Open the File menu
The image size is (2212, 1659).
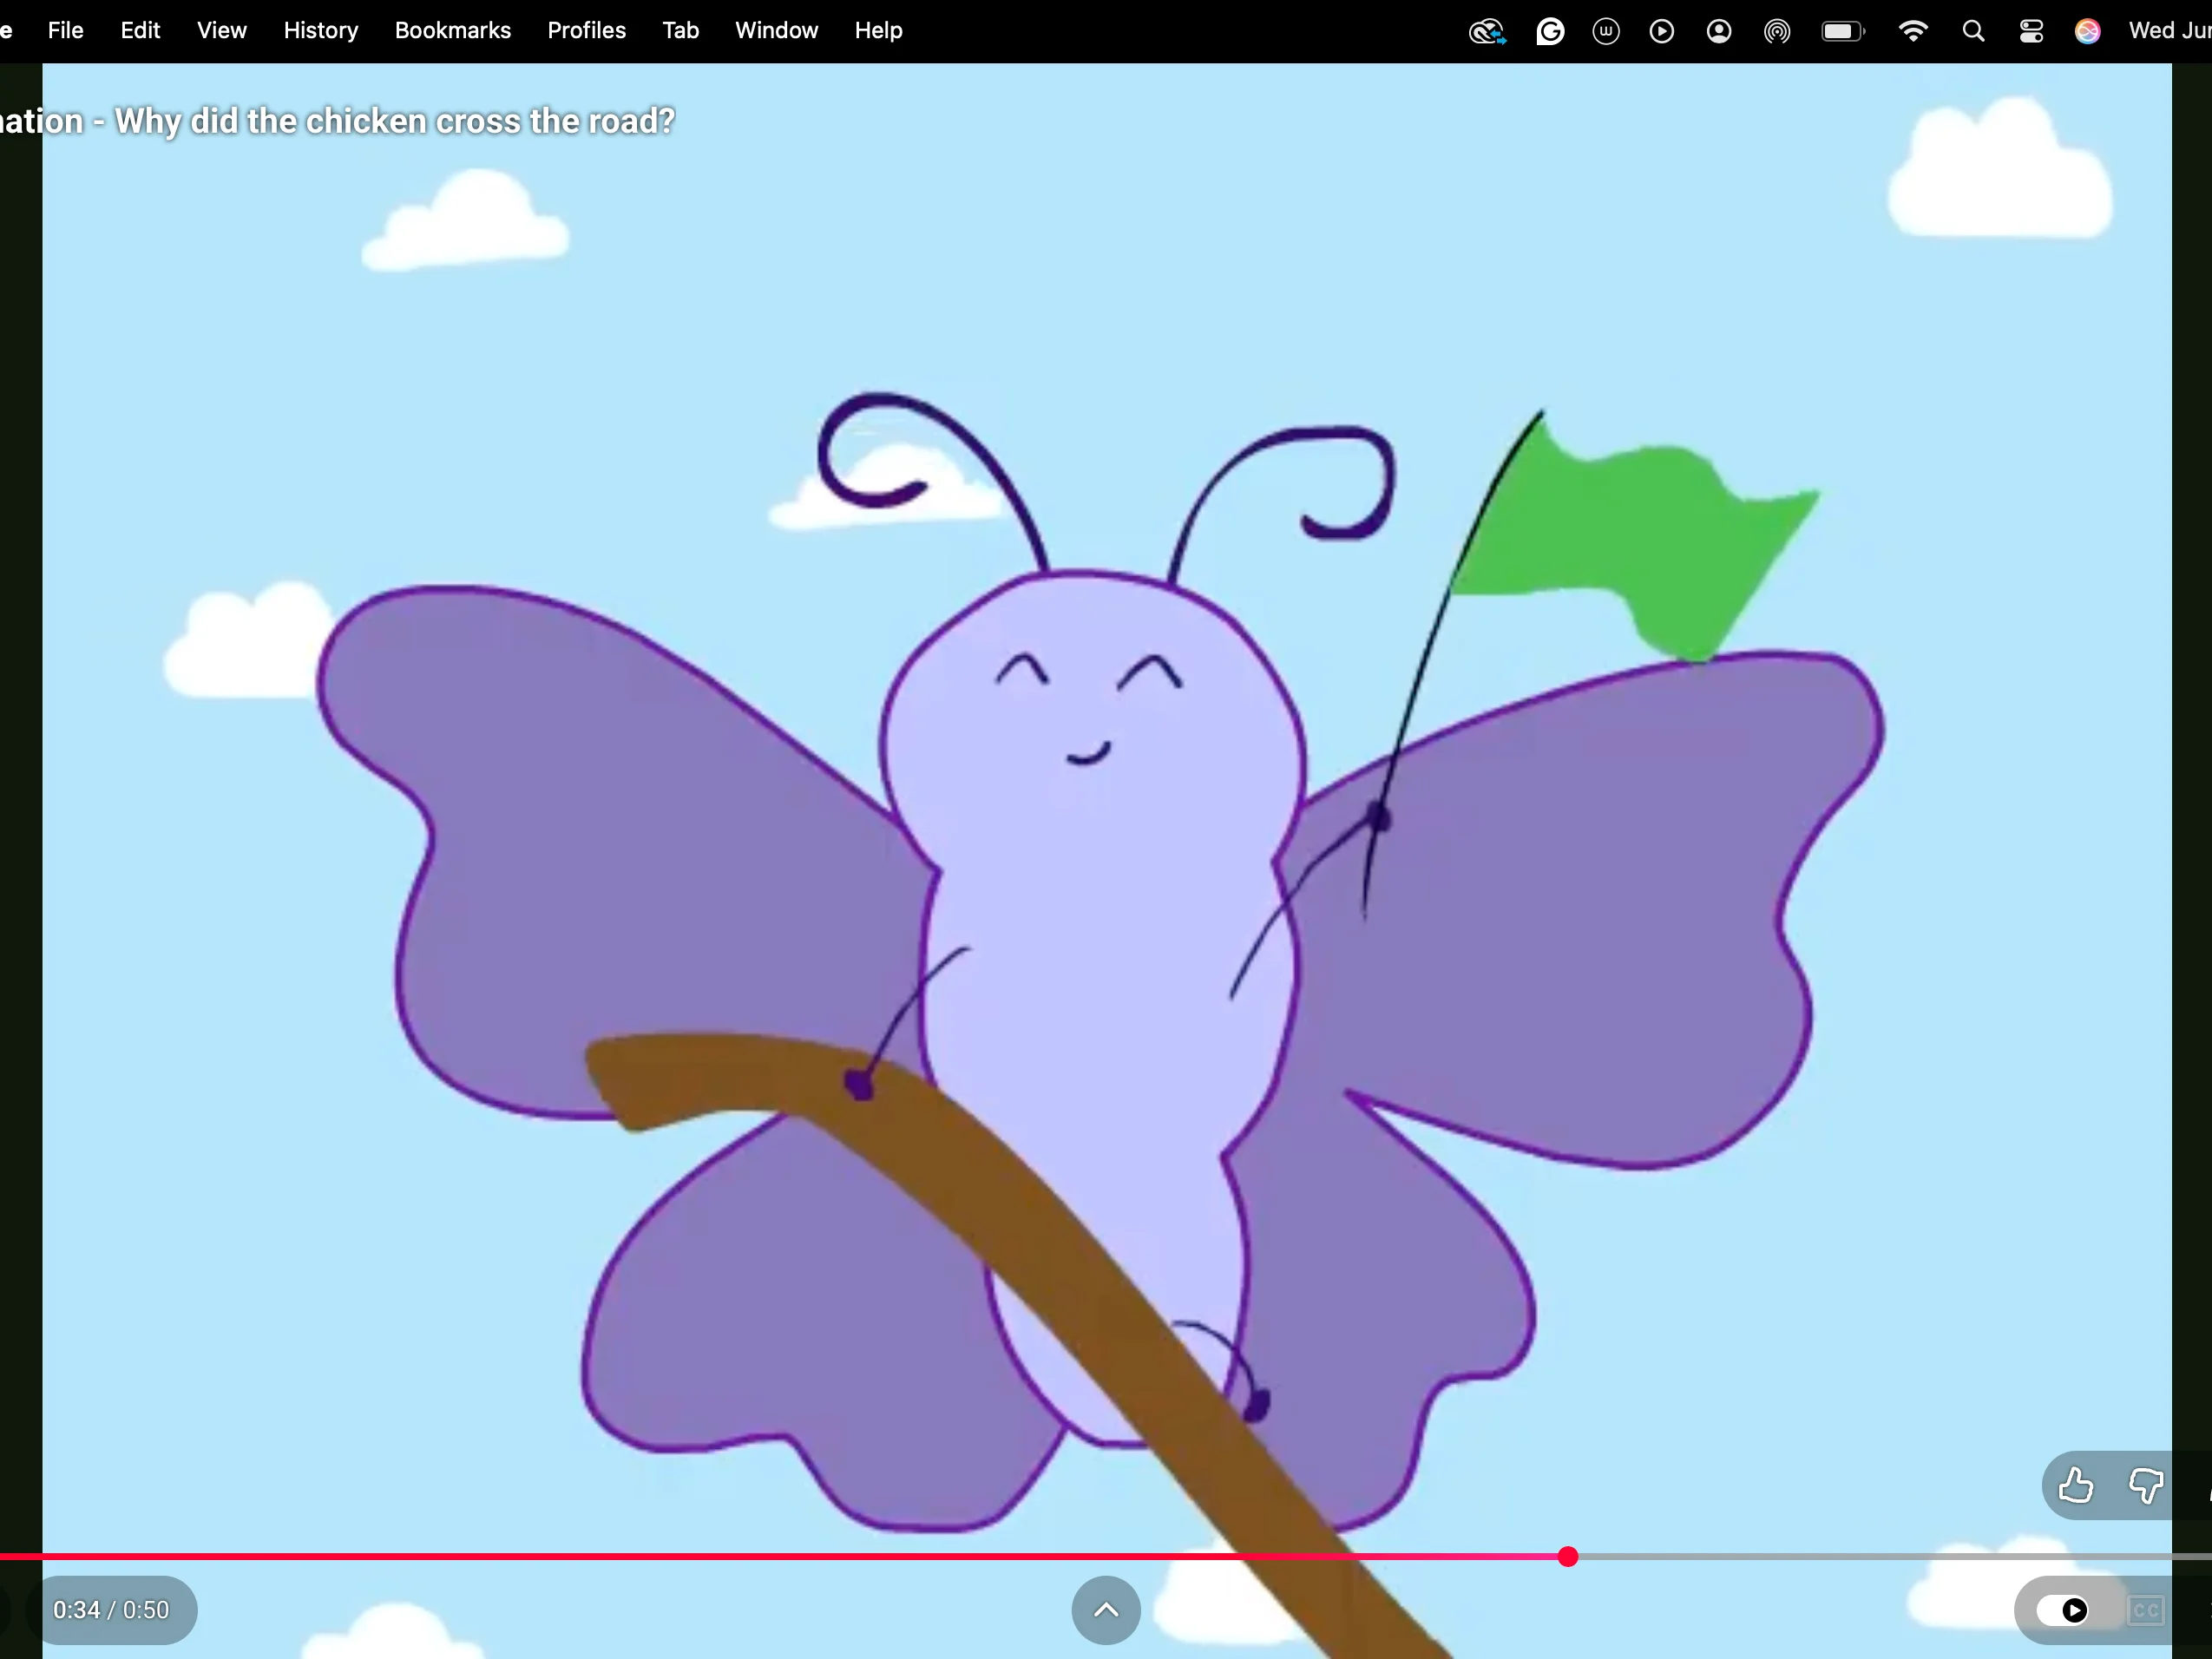[x=65, y=30]
